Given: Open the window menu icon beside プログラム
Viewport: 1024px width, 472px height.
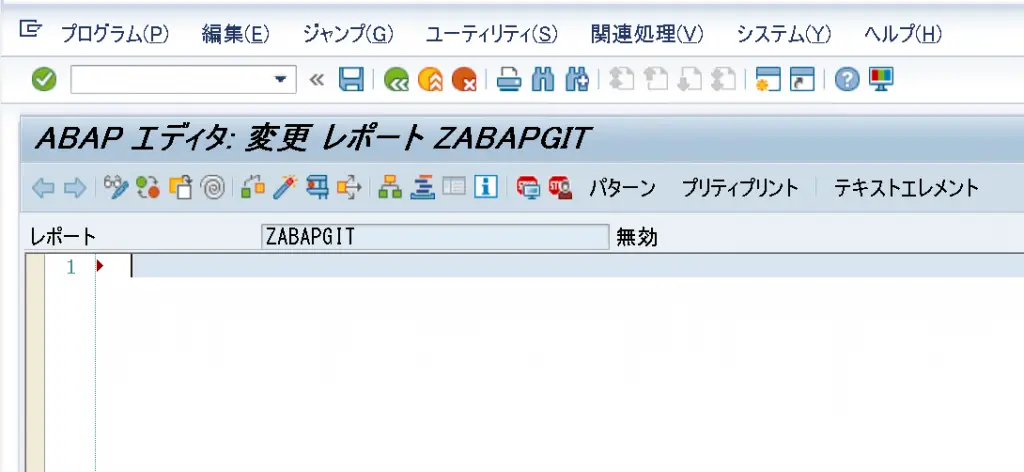Looking at the screenshot, I should pos(30,29).
